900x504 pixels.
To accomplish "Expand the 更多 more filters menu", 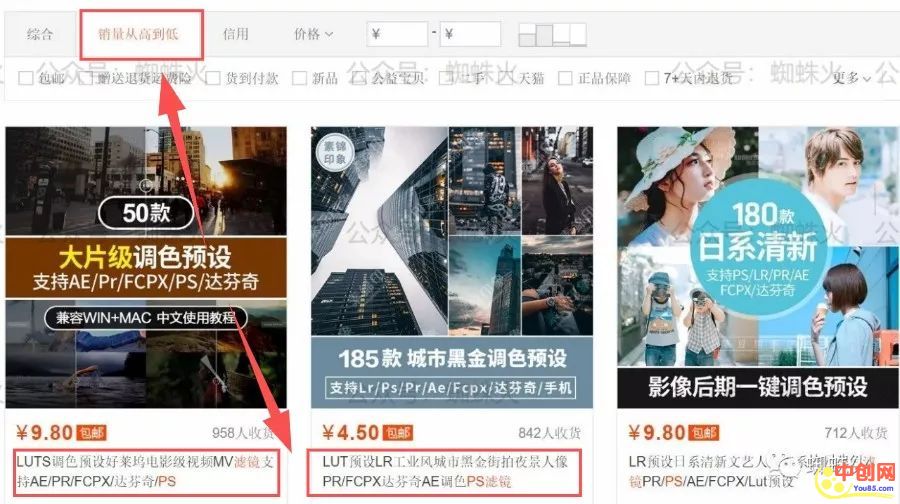I will pyautogui.click(x=850, y=78).
